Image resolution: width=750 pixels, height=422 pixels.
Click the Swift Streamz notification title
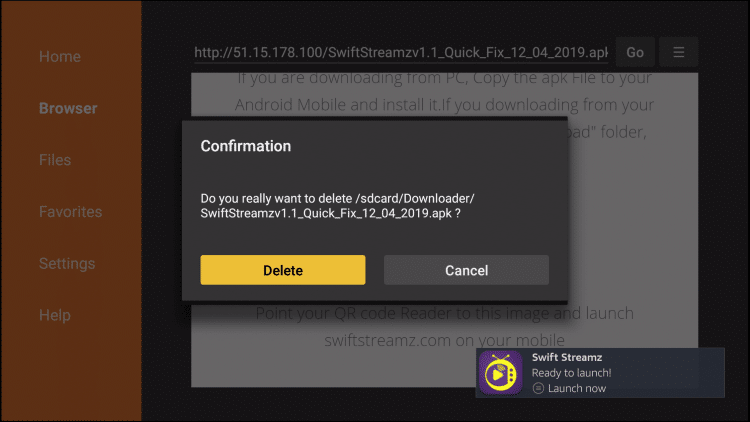(x=567, y=357)
